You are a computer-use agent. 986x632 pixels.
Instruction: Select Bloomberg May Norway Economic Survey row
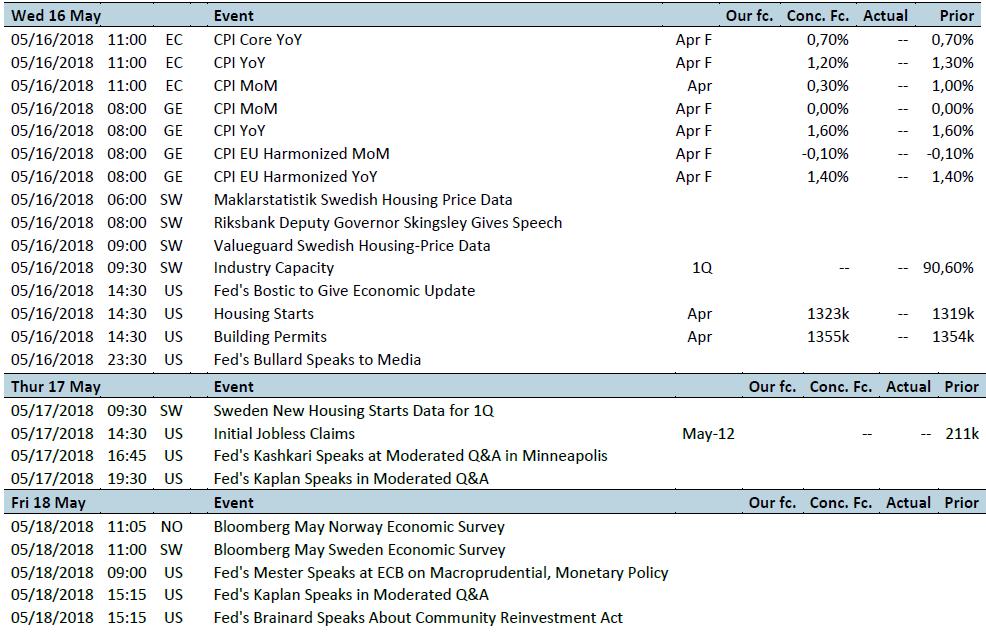493,527
